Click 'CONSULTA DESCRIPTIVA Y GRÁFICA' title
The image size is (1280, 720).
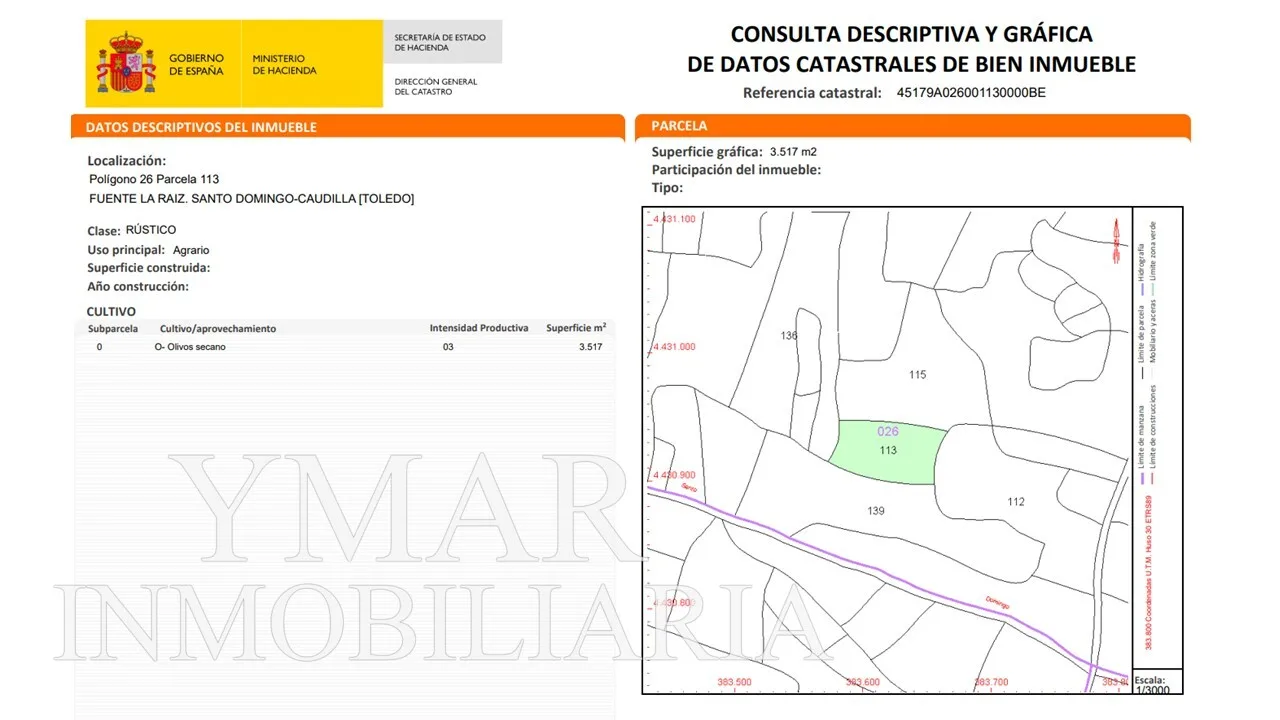click(912, 33)
